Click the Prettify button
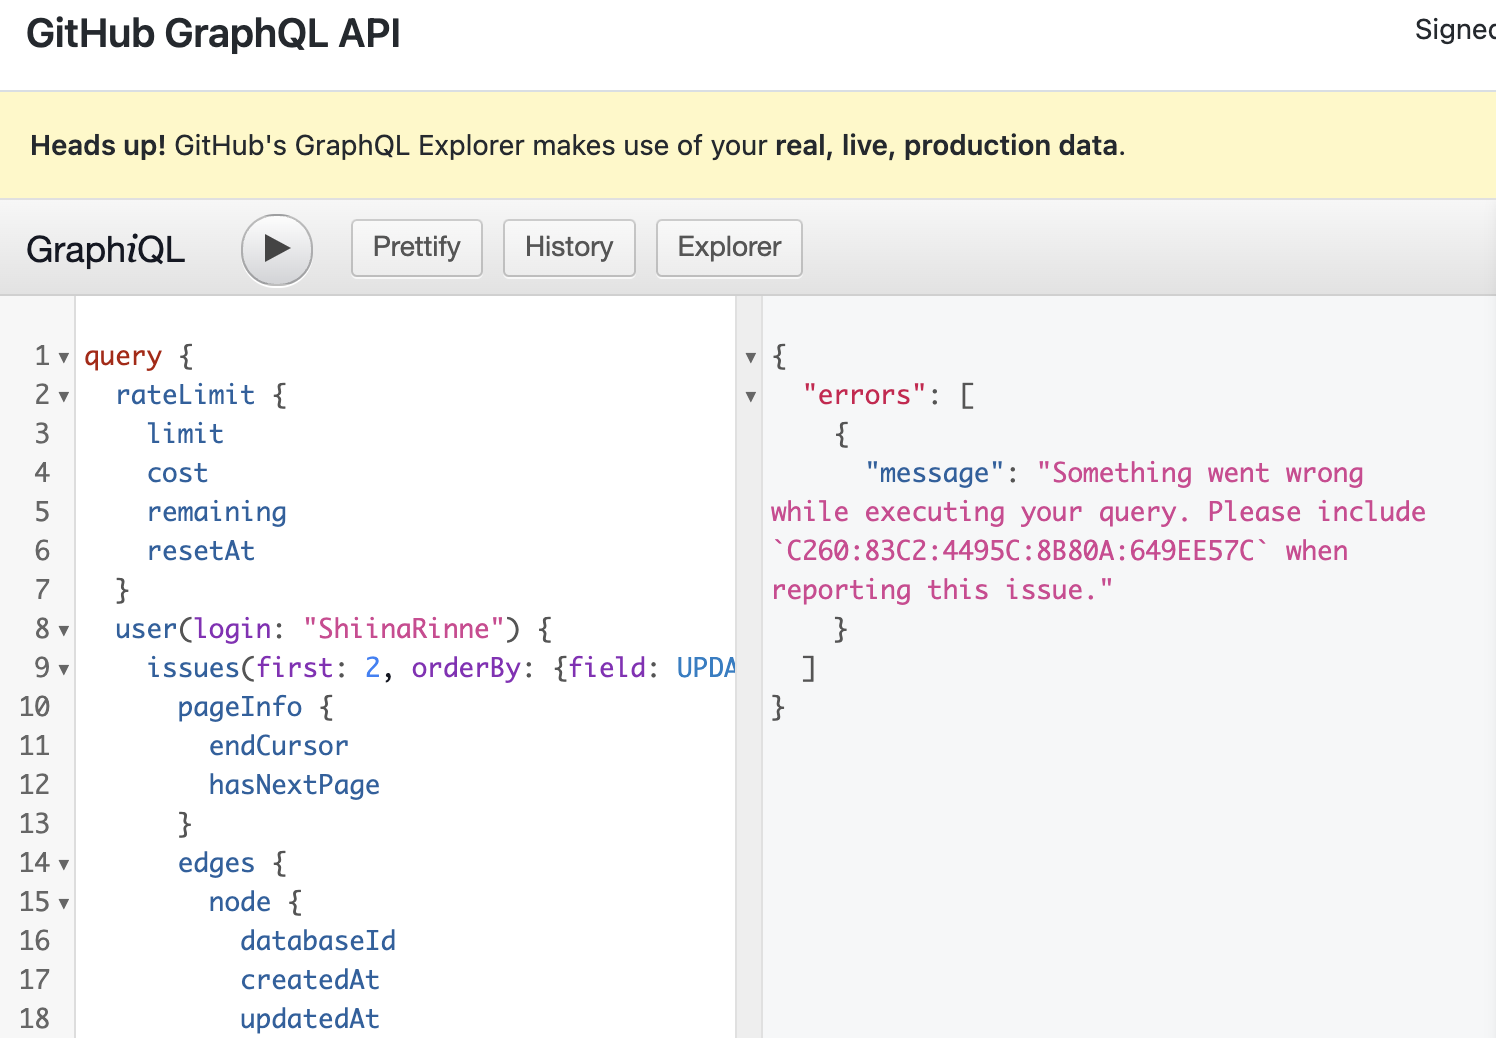The height and width of the screenshot is (1038, 1496). 416,247
